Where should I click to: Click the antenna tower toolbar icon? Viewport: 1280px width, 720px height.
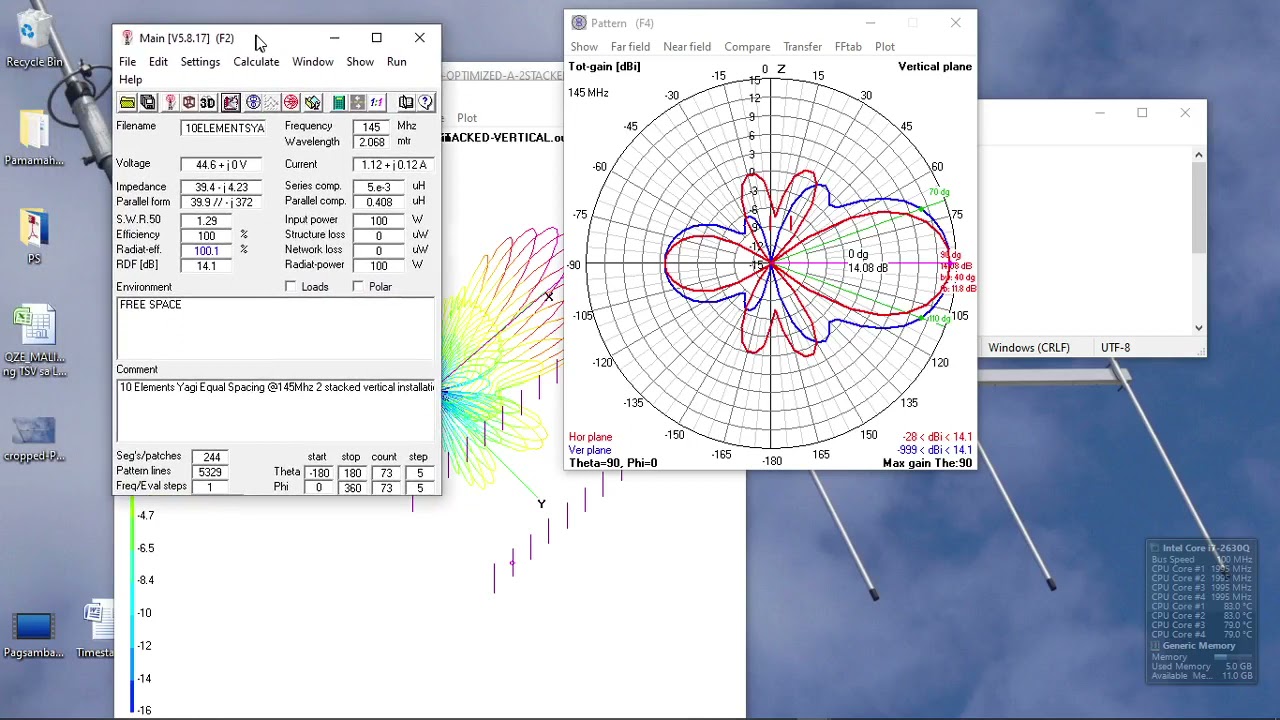point(170,102)
